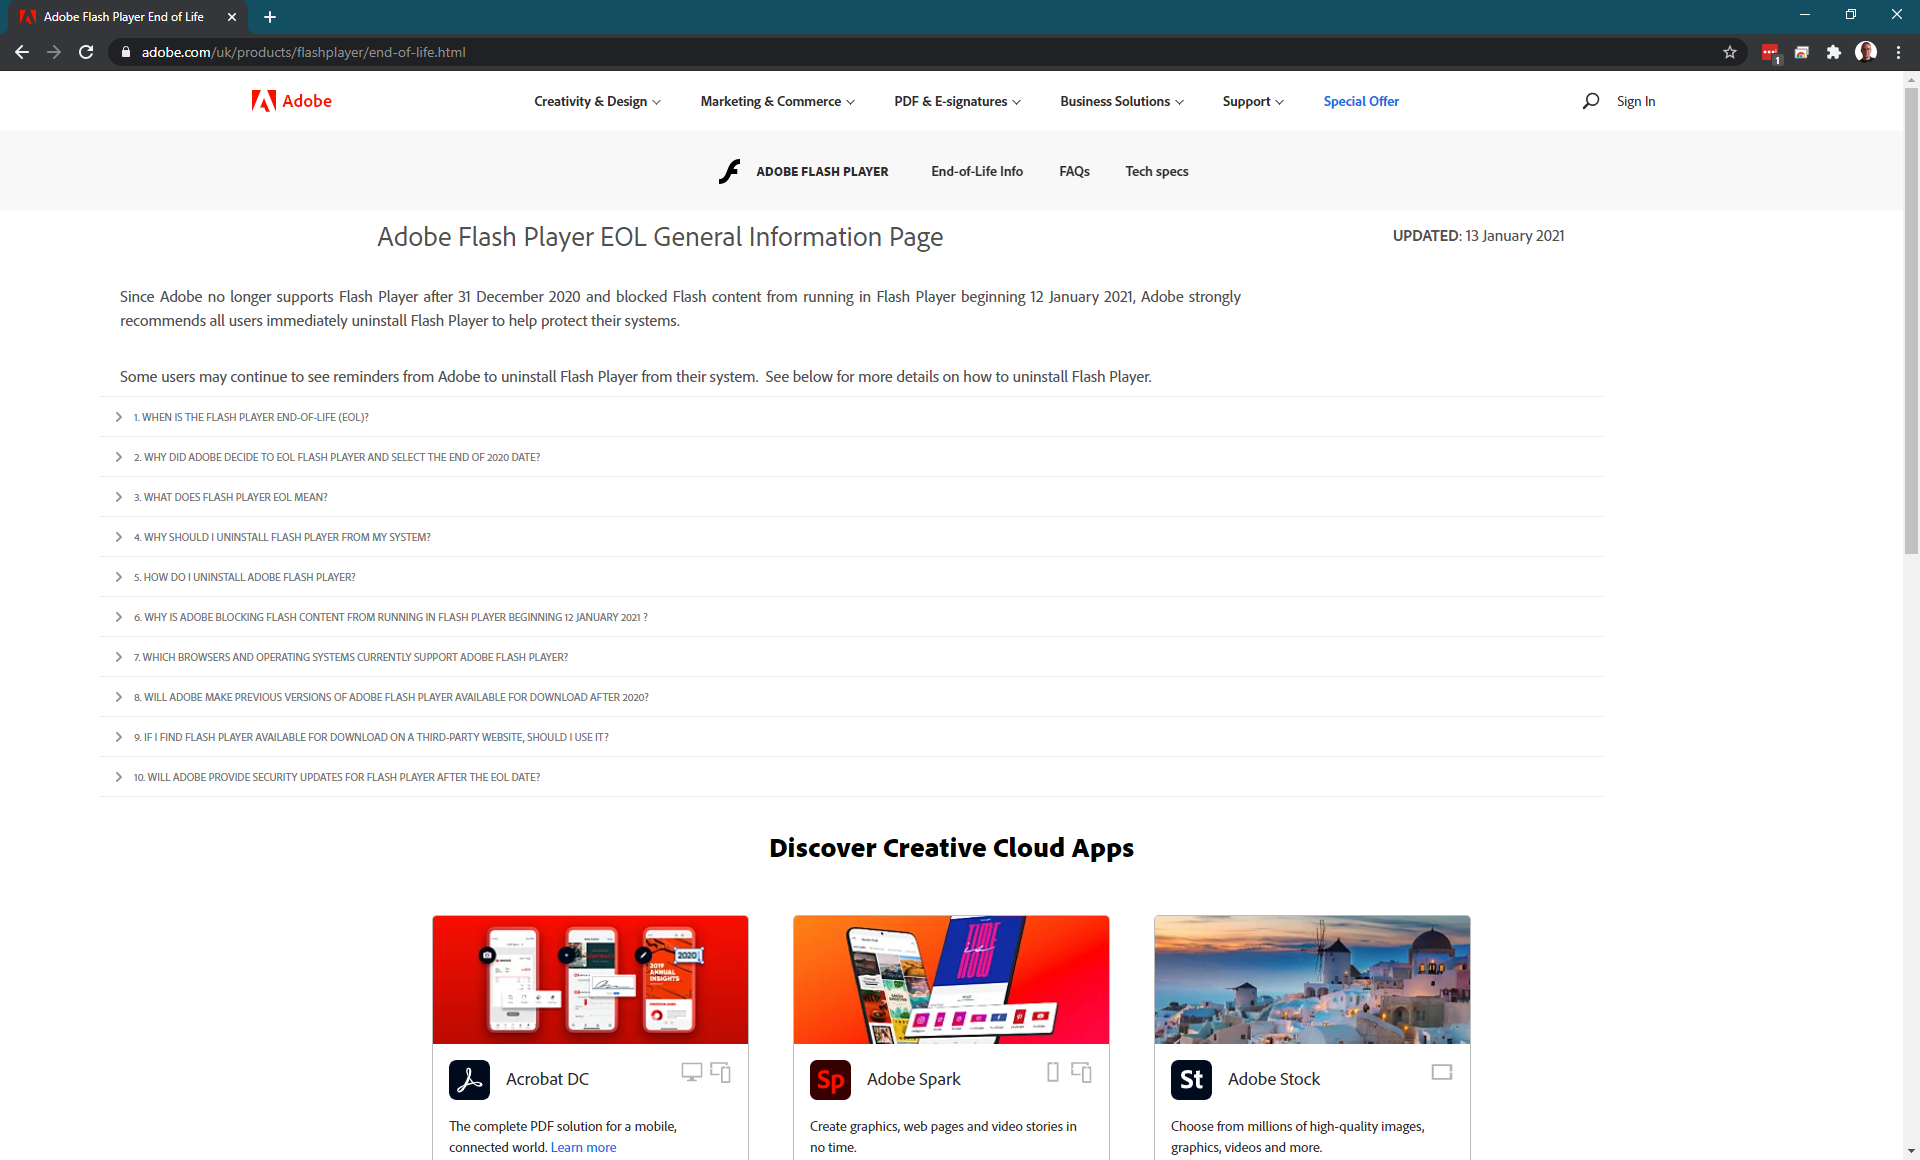
Task: Click the browser reload/refresh icon
Action: pyautogui.click(x=84, y=52)
